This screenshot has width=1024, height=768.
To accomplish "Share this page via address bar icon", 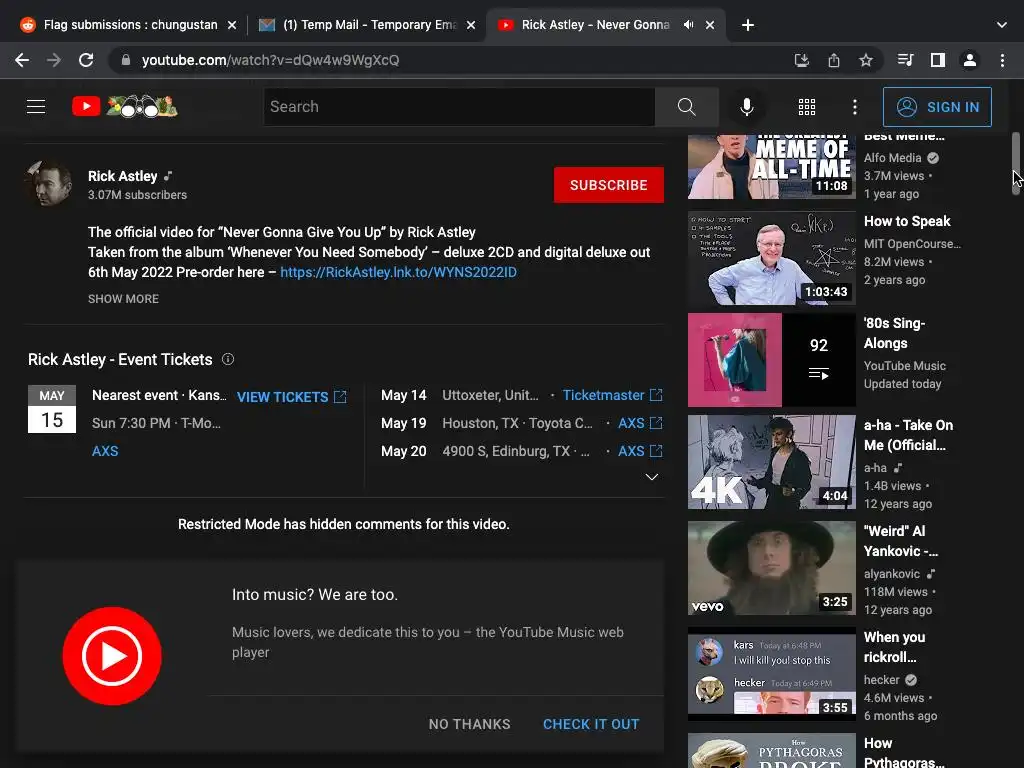I will (x=834, y=60).
